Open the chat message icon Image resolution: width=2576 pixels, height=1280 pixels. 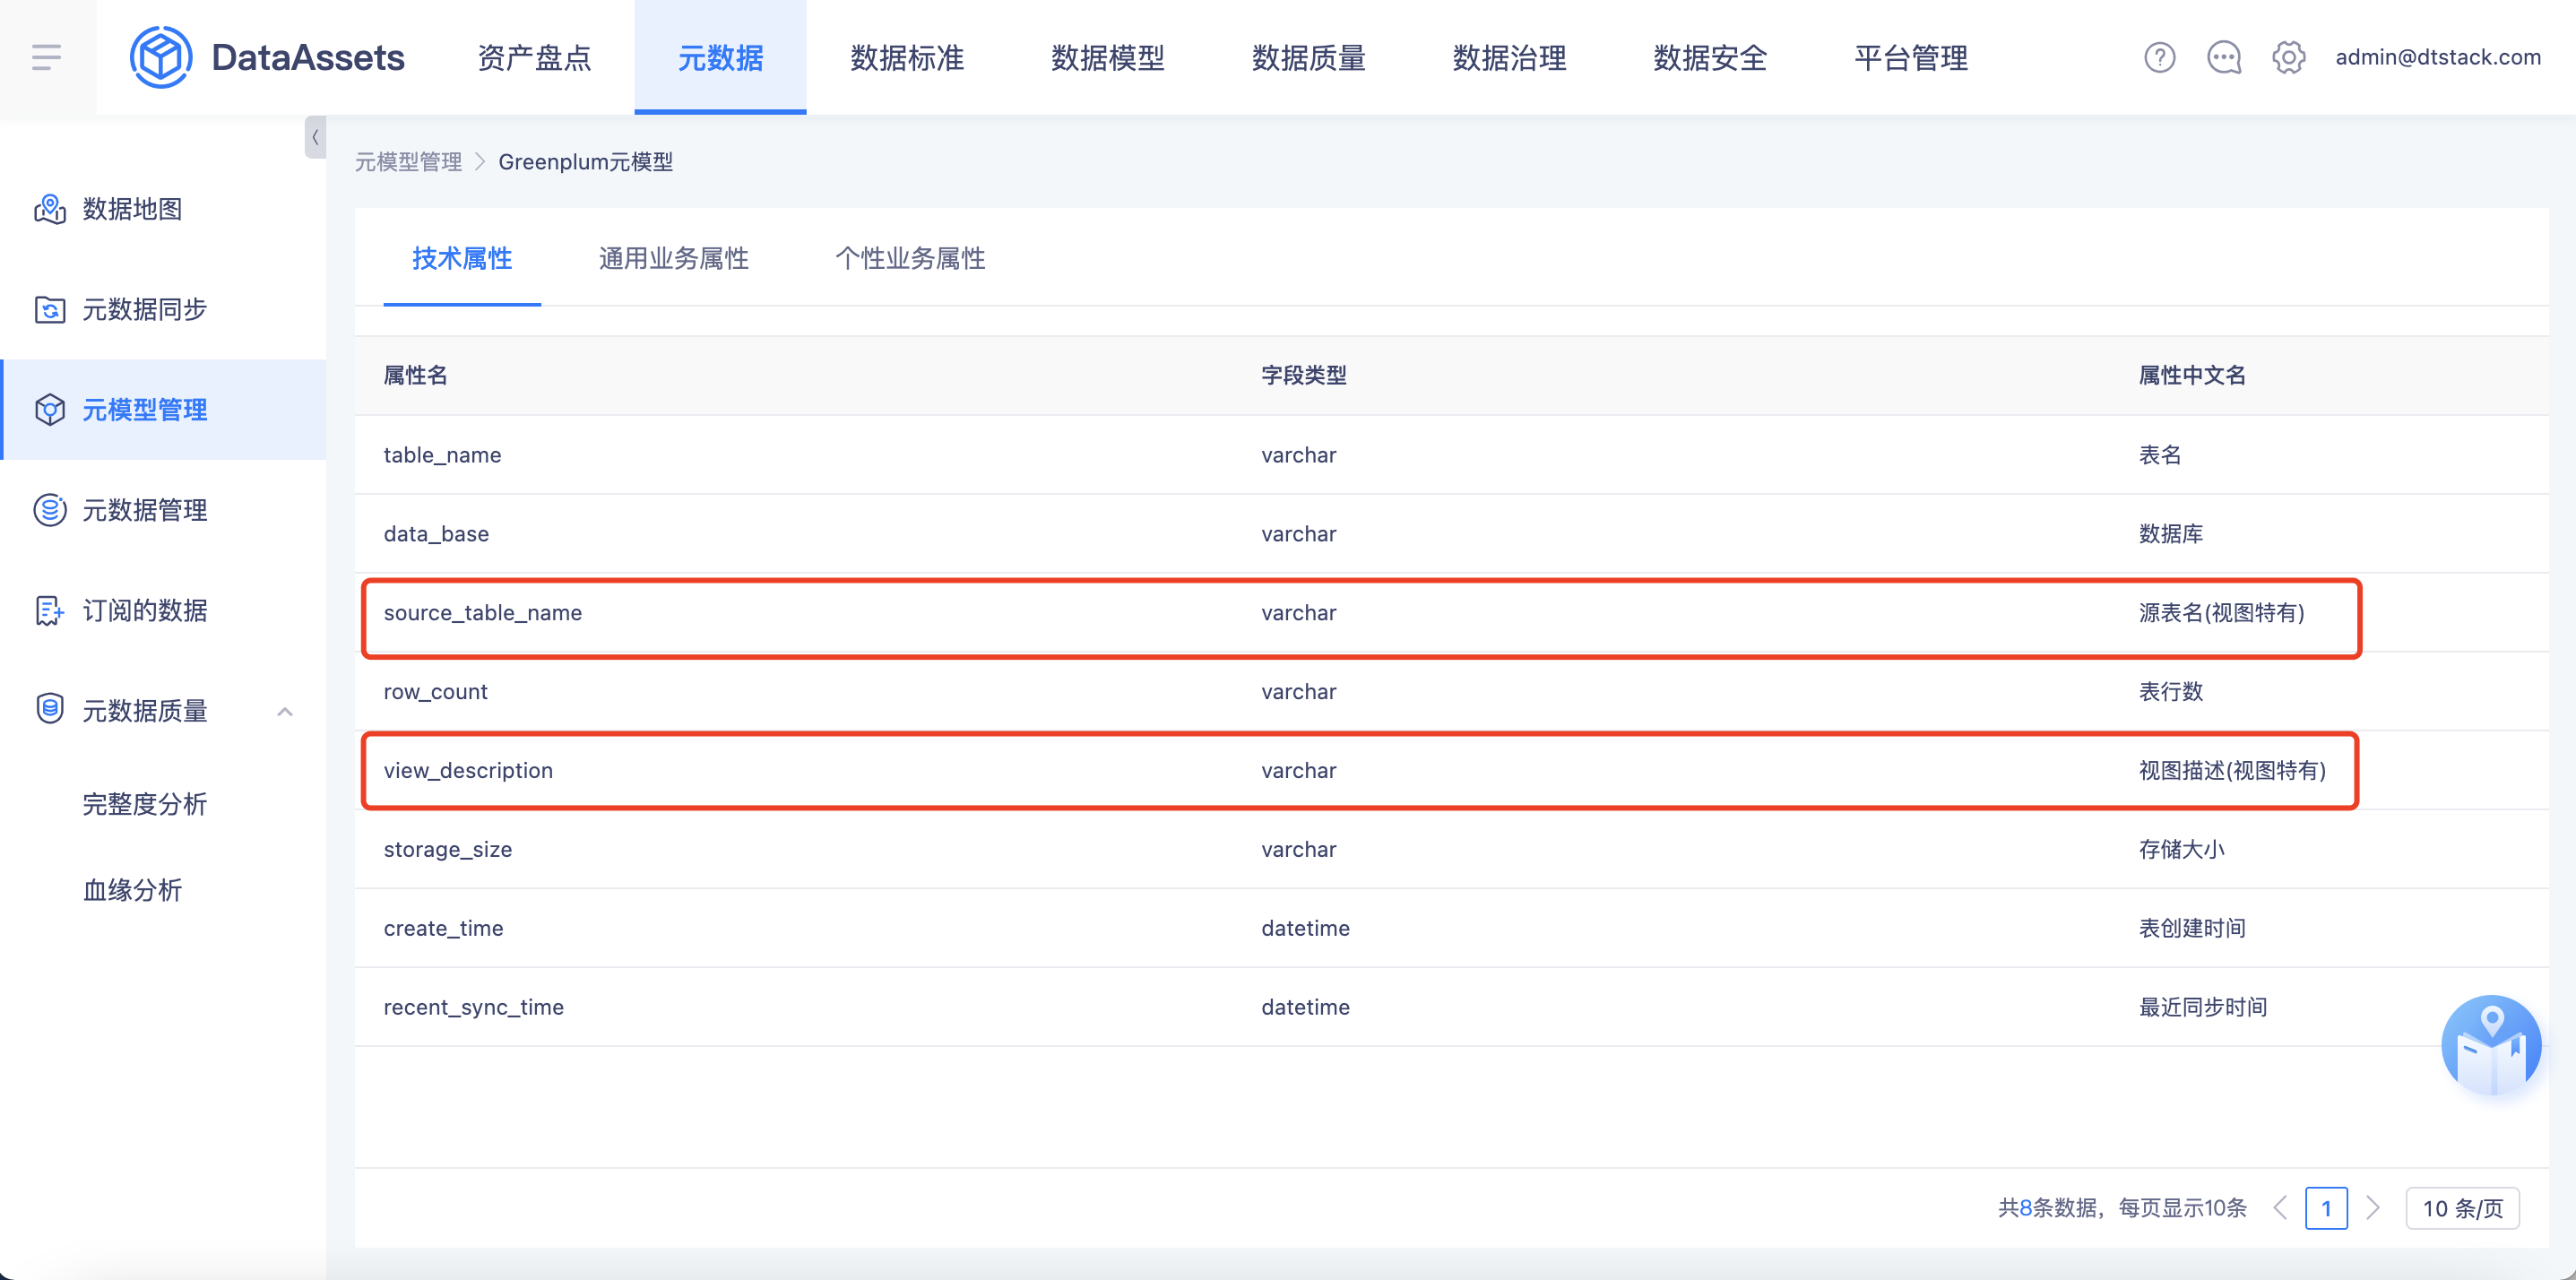2224,57
